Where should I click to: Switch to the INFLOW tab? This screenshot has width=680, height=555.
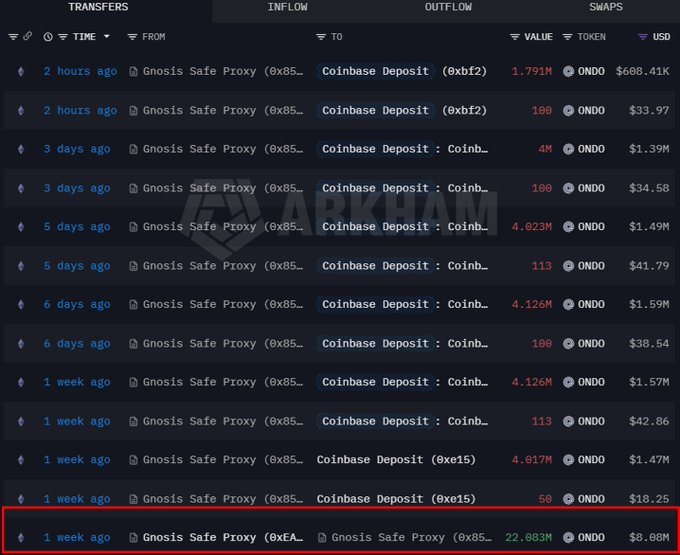287,7
